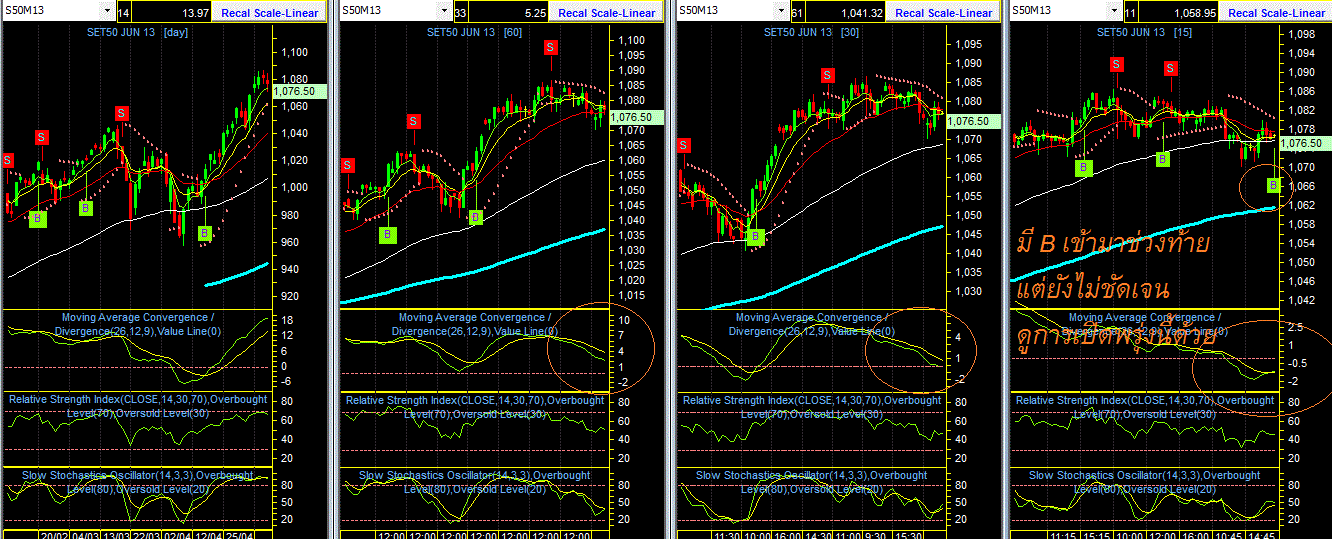Click the Relative Strength Index label in the 30-minute chart
The width and height of the screenshot is (1332, 539).
click(x=811, y=406)
